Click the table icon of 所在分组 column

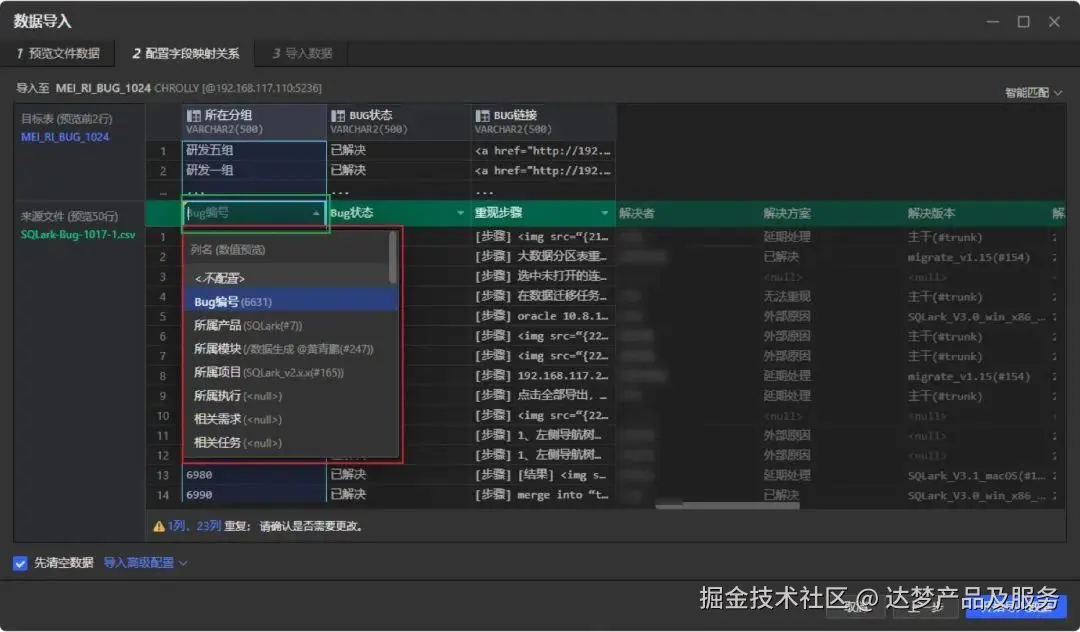click(194, 116)
